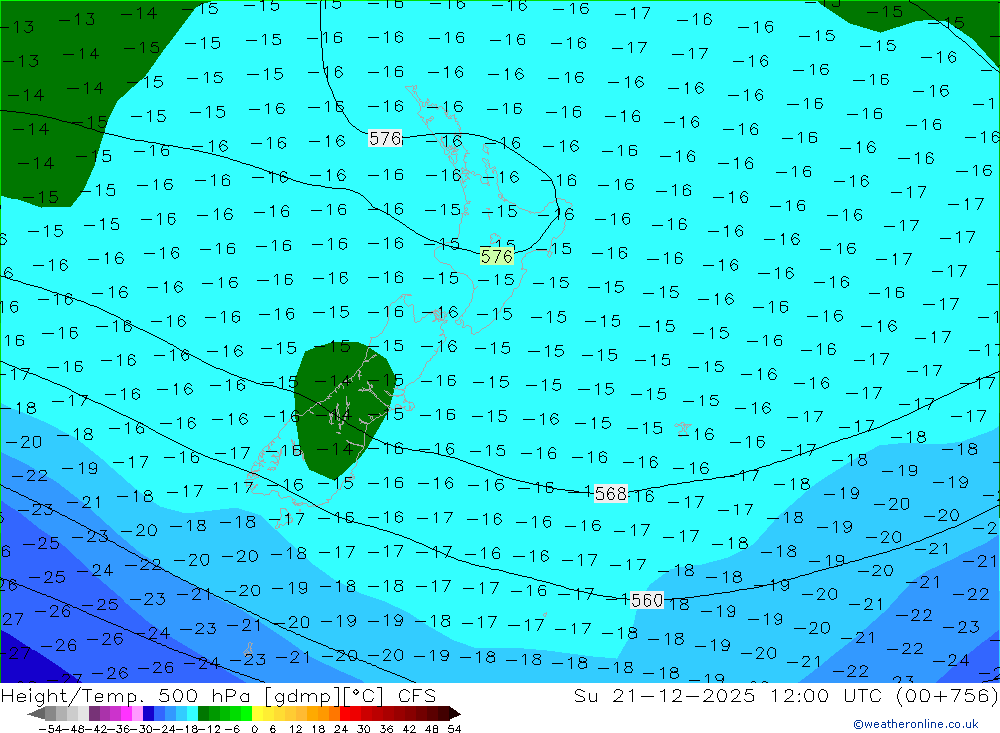Viewport: 1000px width, 733px height.
Task: Click the forecast offset '(00+756)'
Action: pos(947,695)
